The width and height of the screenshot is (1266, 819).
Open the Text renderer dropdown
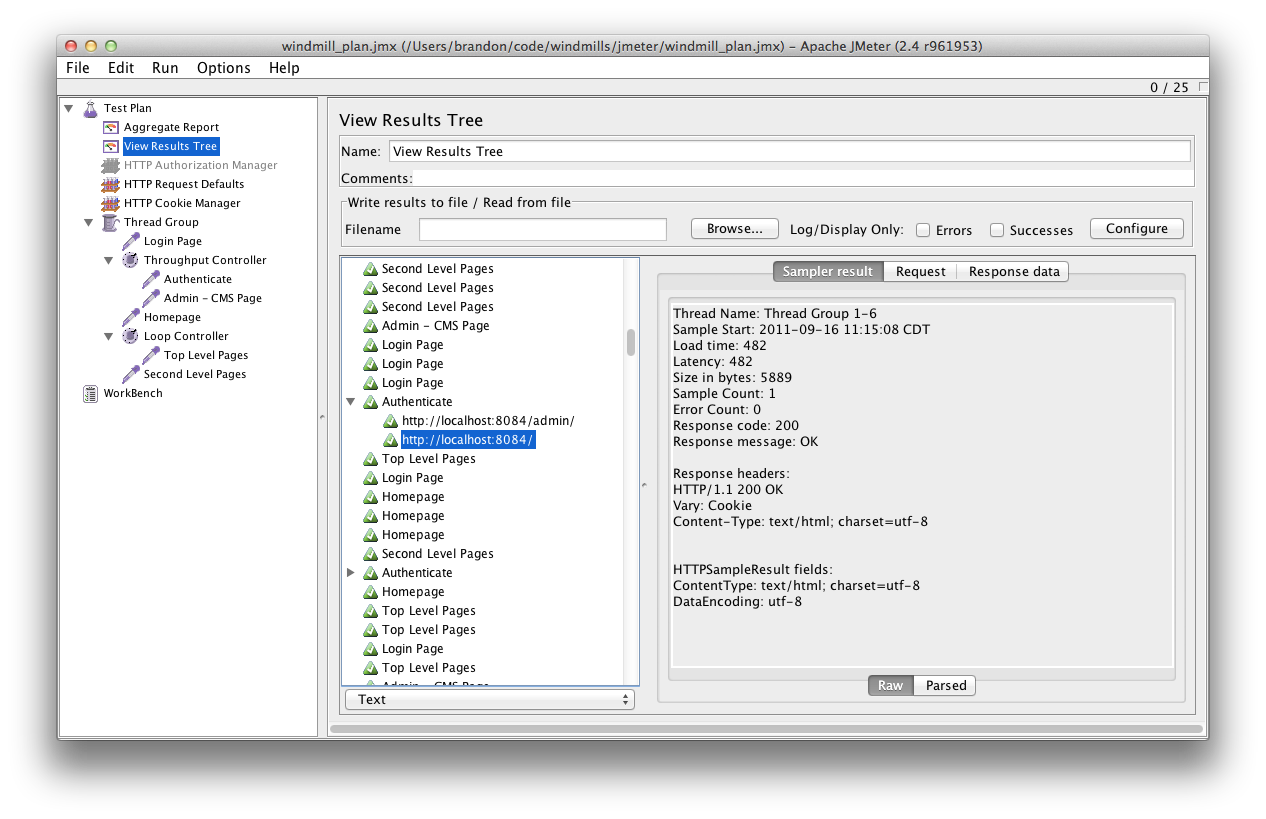[x=489, y=699]
